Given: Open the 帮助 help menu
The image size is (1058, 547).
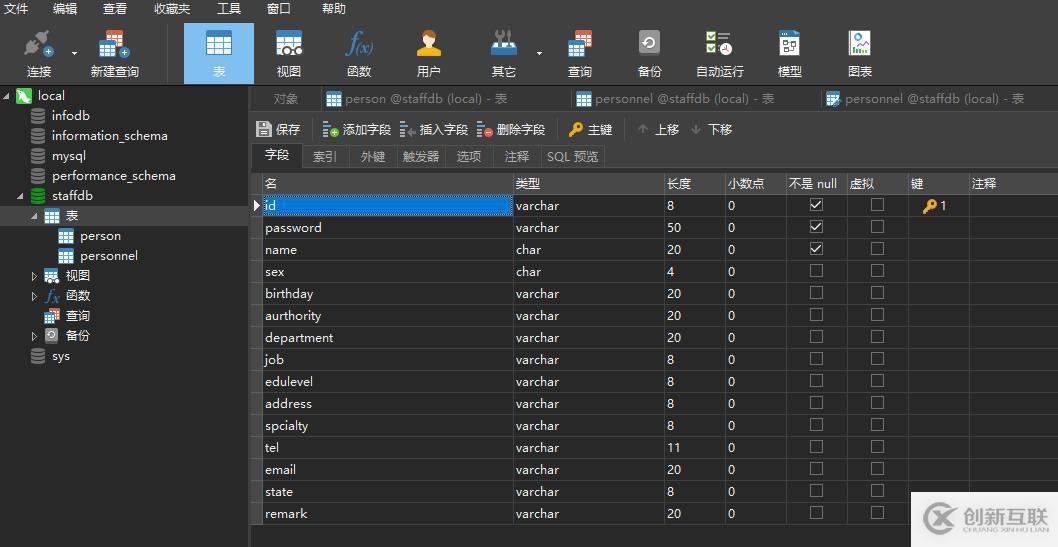Looking at the screenshot, I should click(334, 9).
